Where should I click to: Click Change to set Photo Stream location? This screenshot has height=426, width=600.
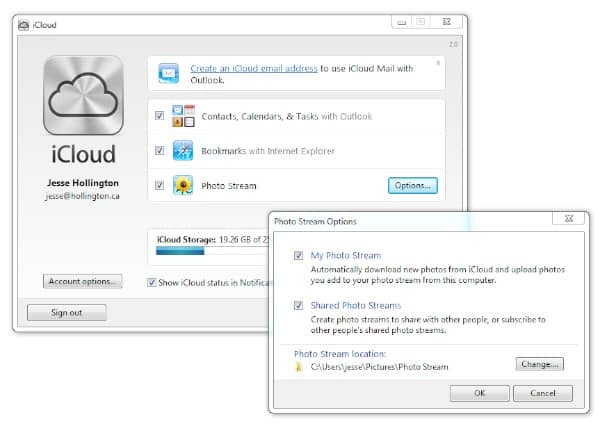coord(539,364)
